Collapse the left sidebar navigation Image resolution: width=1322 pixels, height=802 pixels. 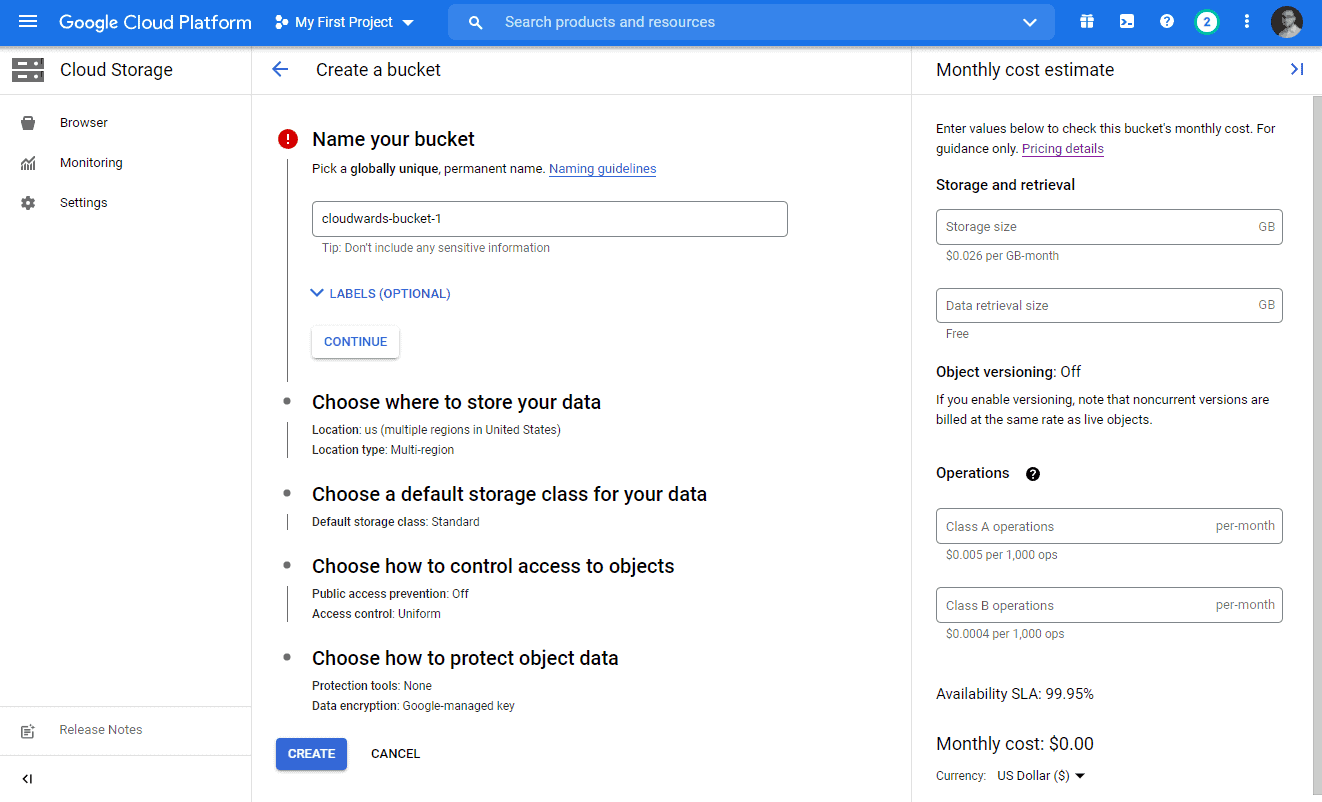coord(28,779)
